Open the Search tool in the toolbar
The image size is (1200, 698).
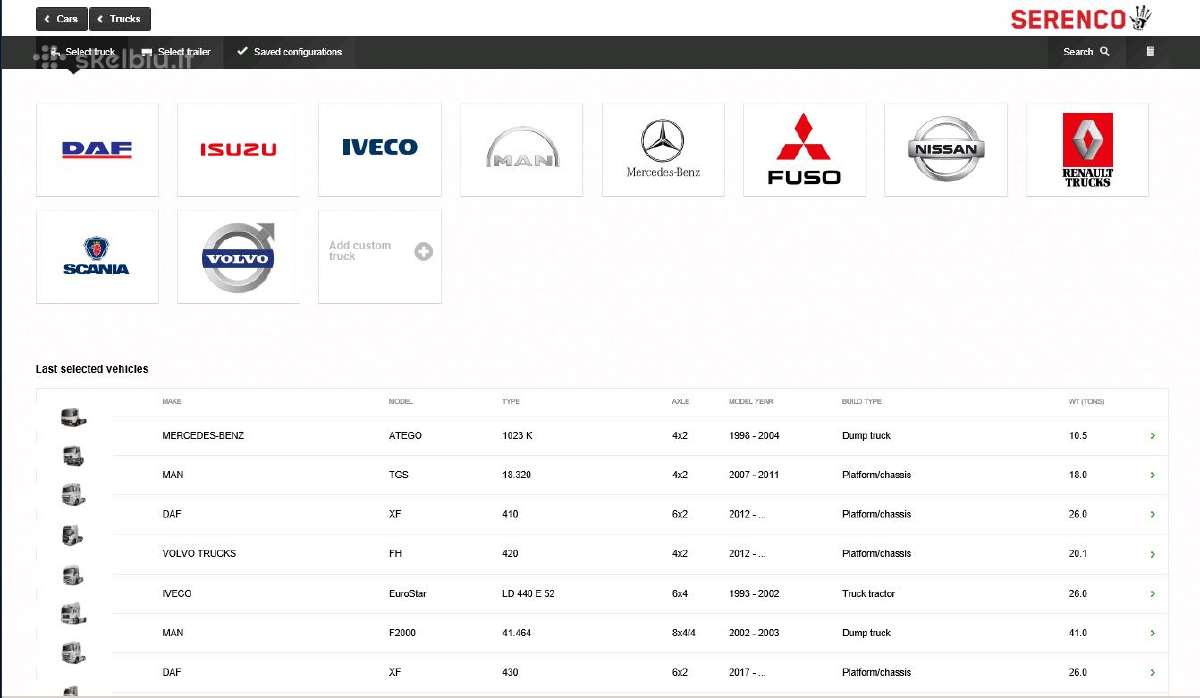point(1086,52)
